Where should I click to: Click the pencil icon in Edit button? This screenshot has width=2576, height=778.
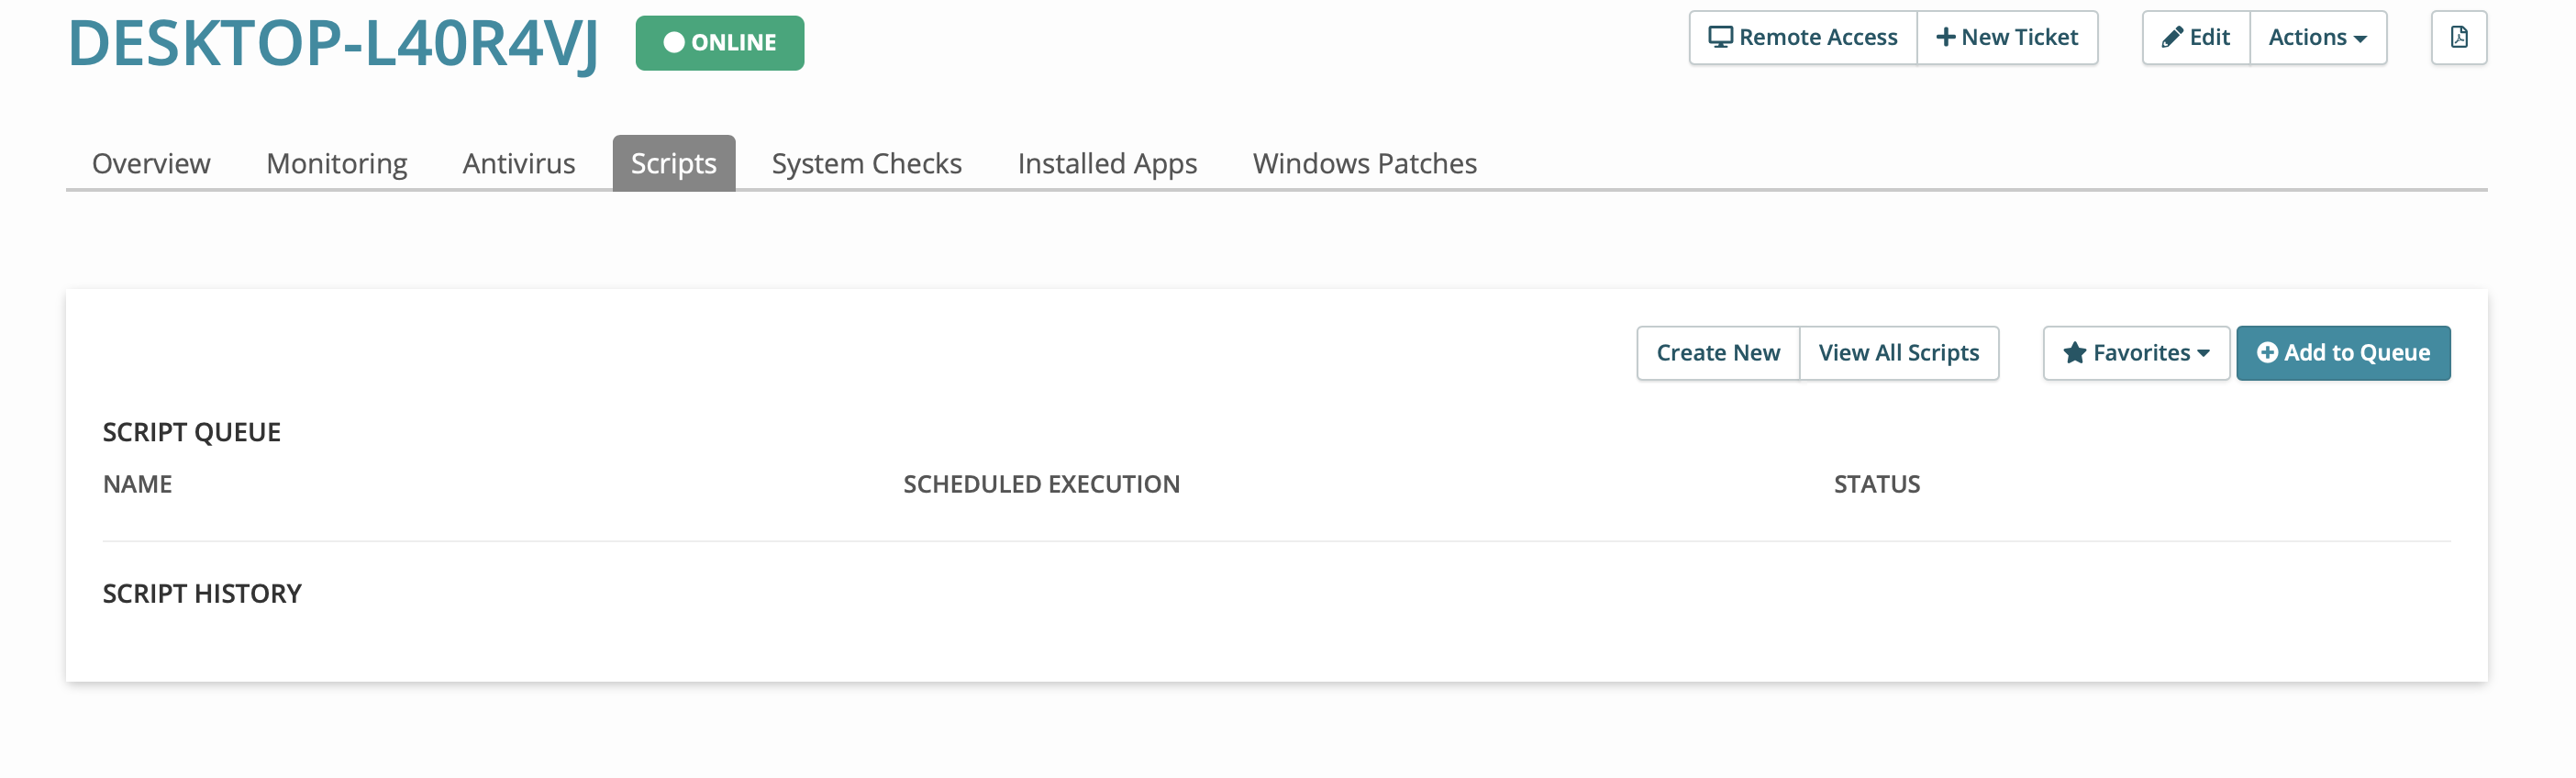(2171, 38)
